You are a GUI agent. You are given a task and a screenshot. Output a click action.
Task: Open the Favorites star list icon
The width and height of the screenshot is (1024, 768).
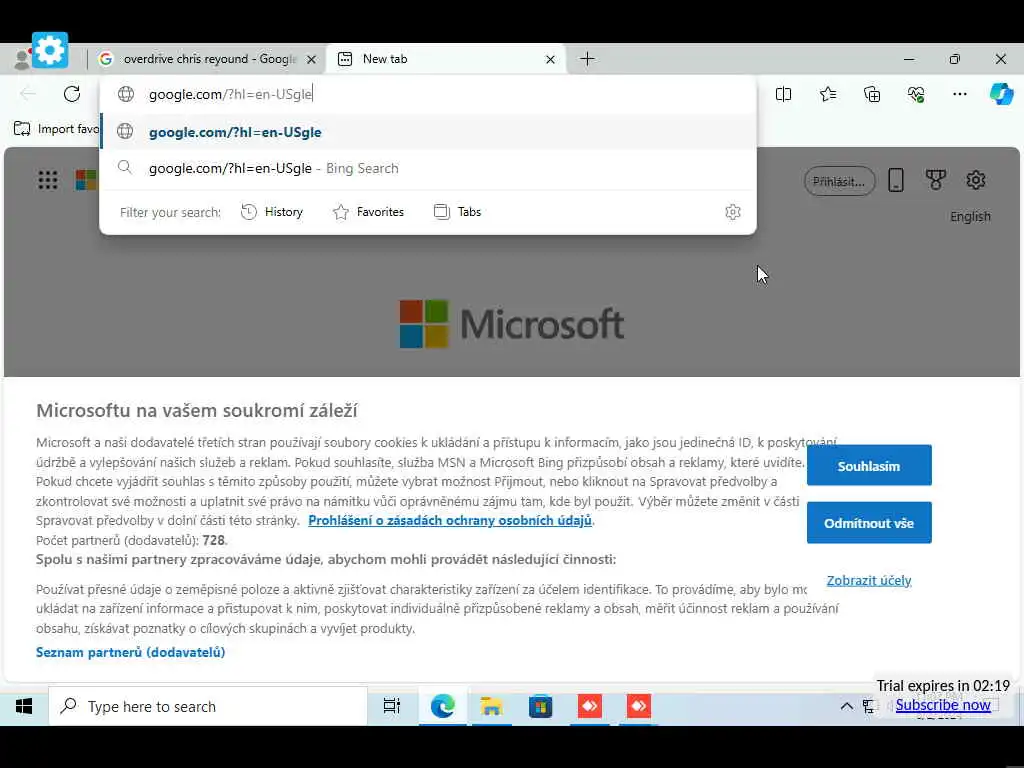pos(827,94)
